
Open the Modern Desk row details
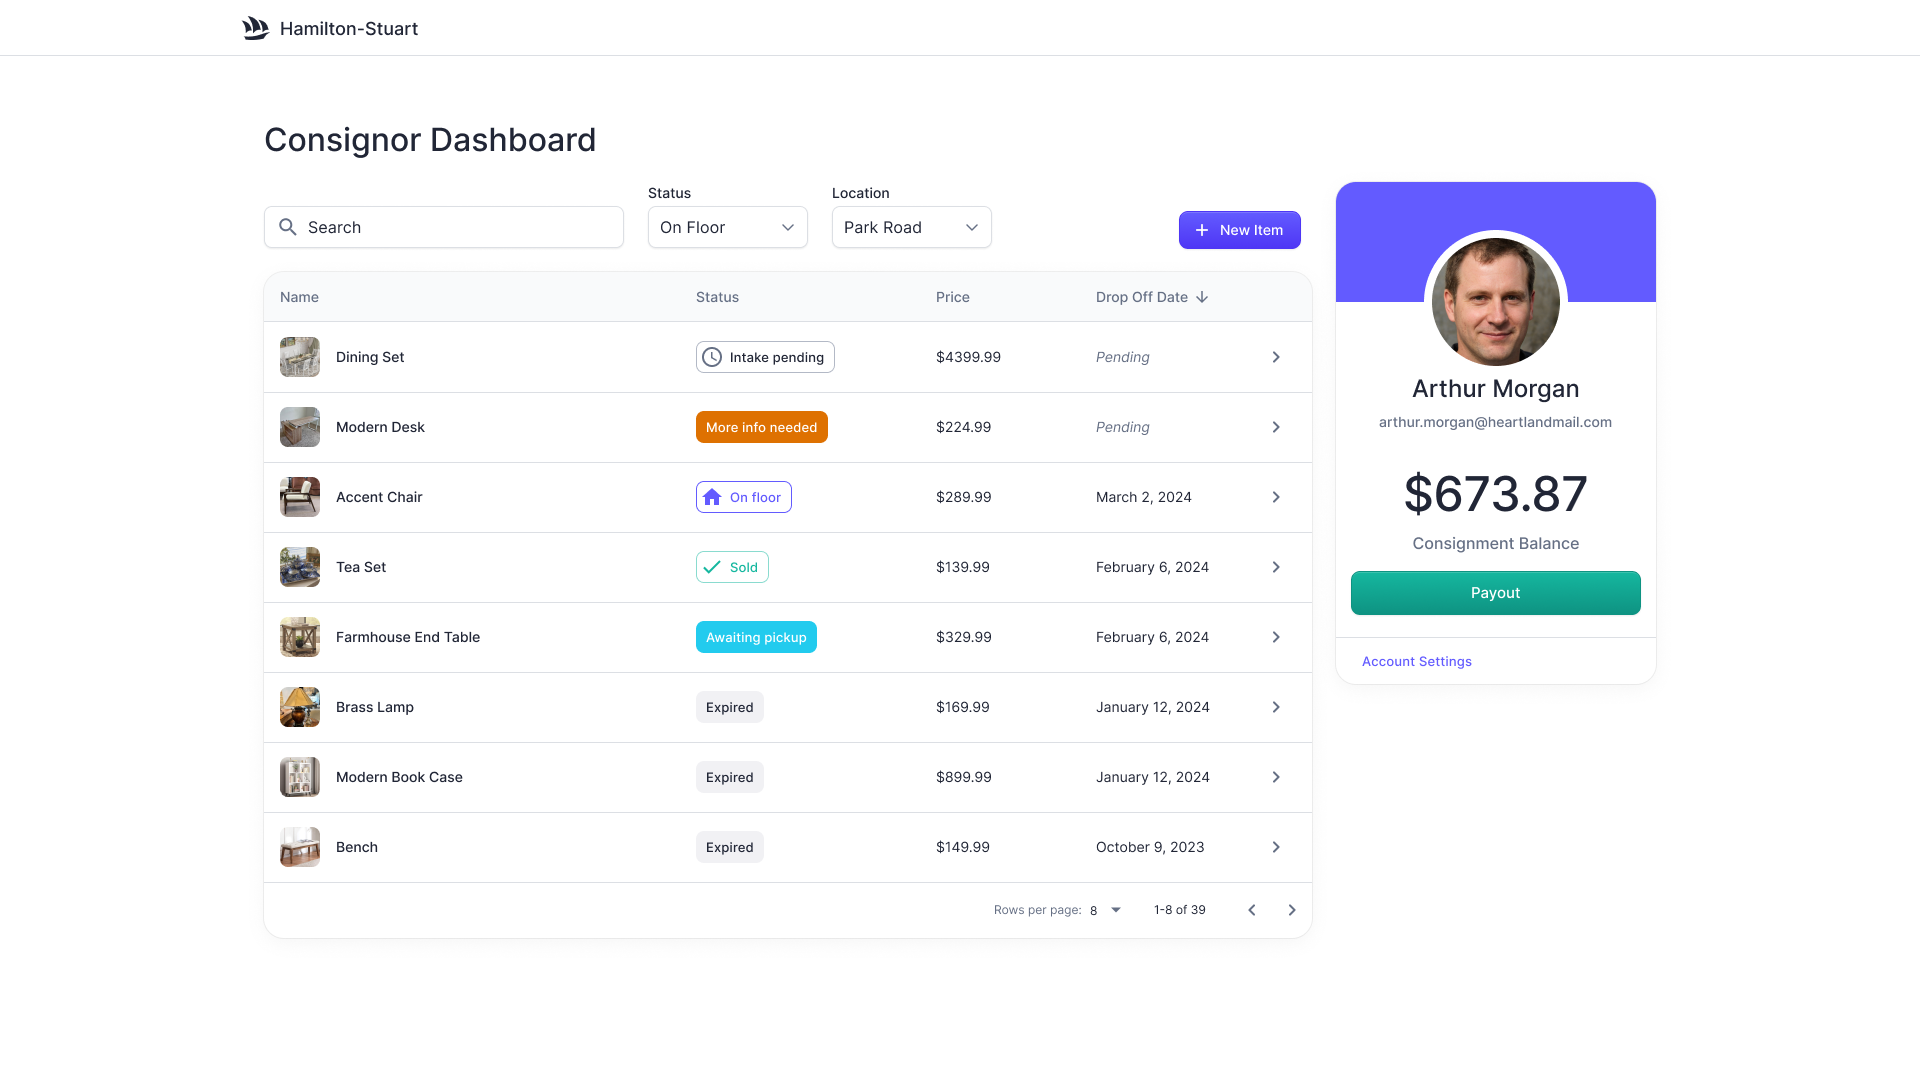1276,427
